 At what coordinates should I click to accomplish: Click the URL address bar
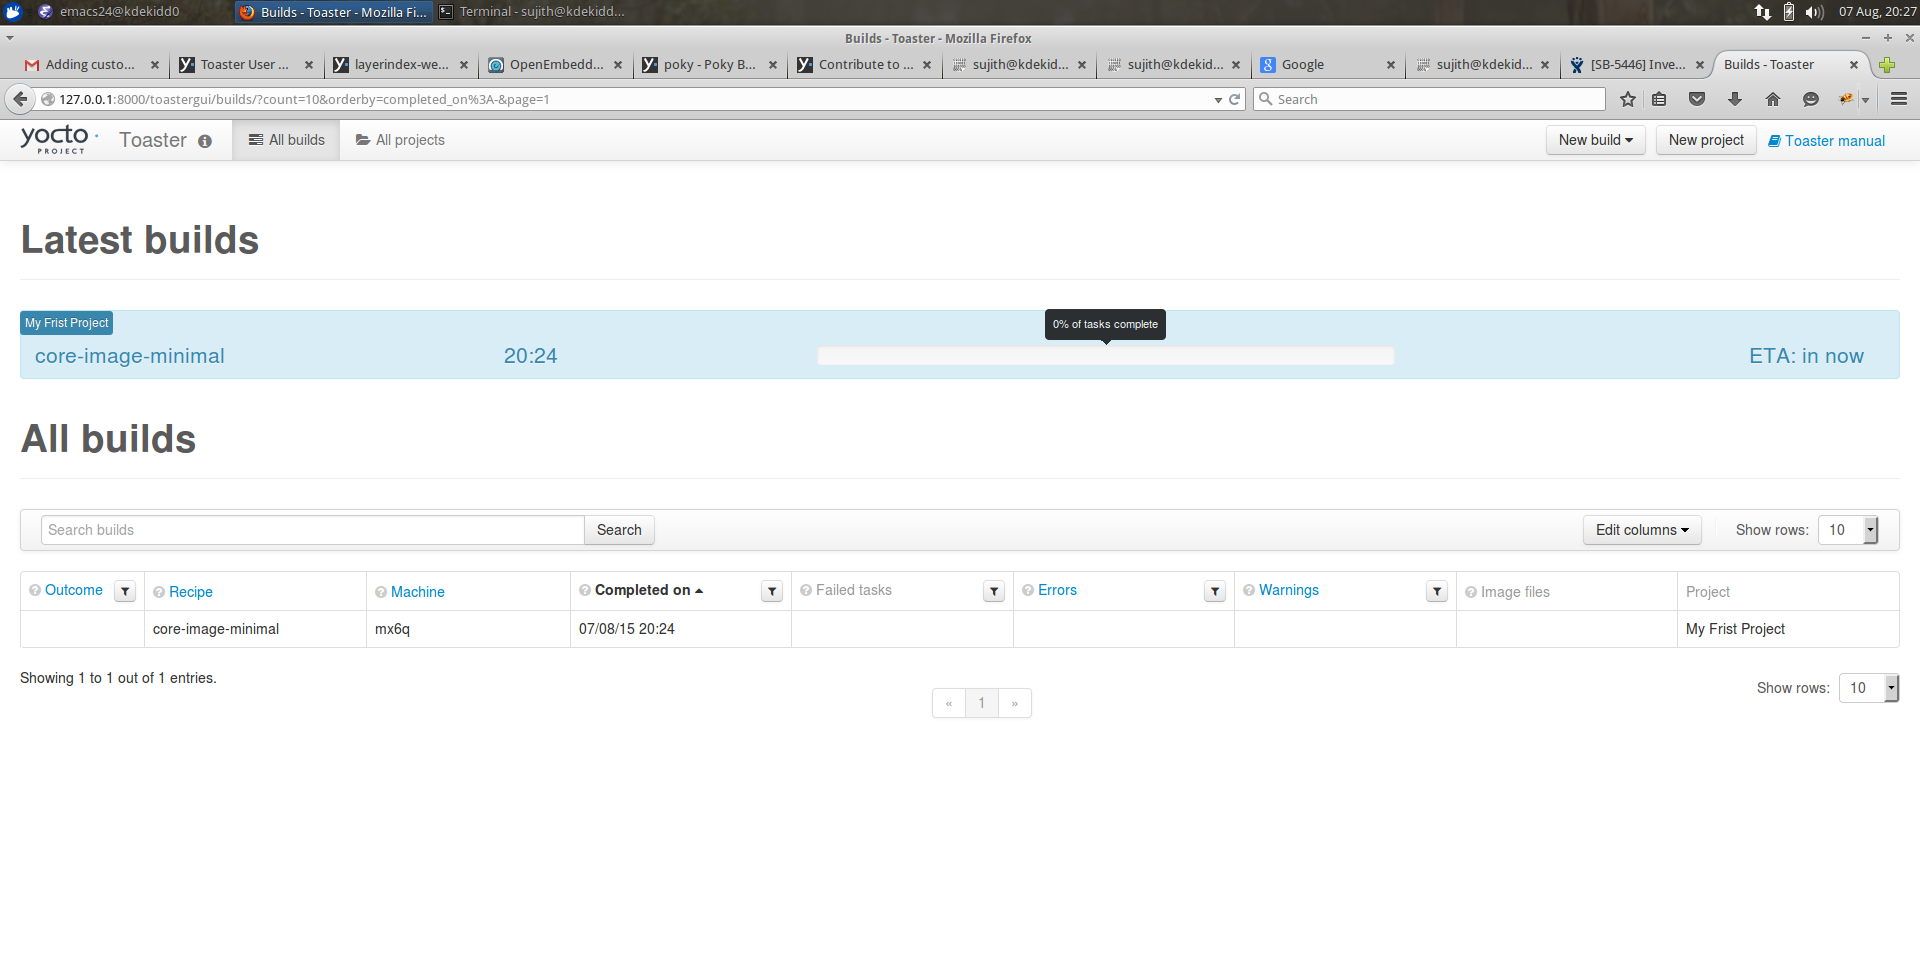pyautogui.click(x=630, y=99)
